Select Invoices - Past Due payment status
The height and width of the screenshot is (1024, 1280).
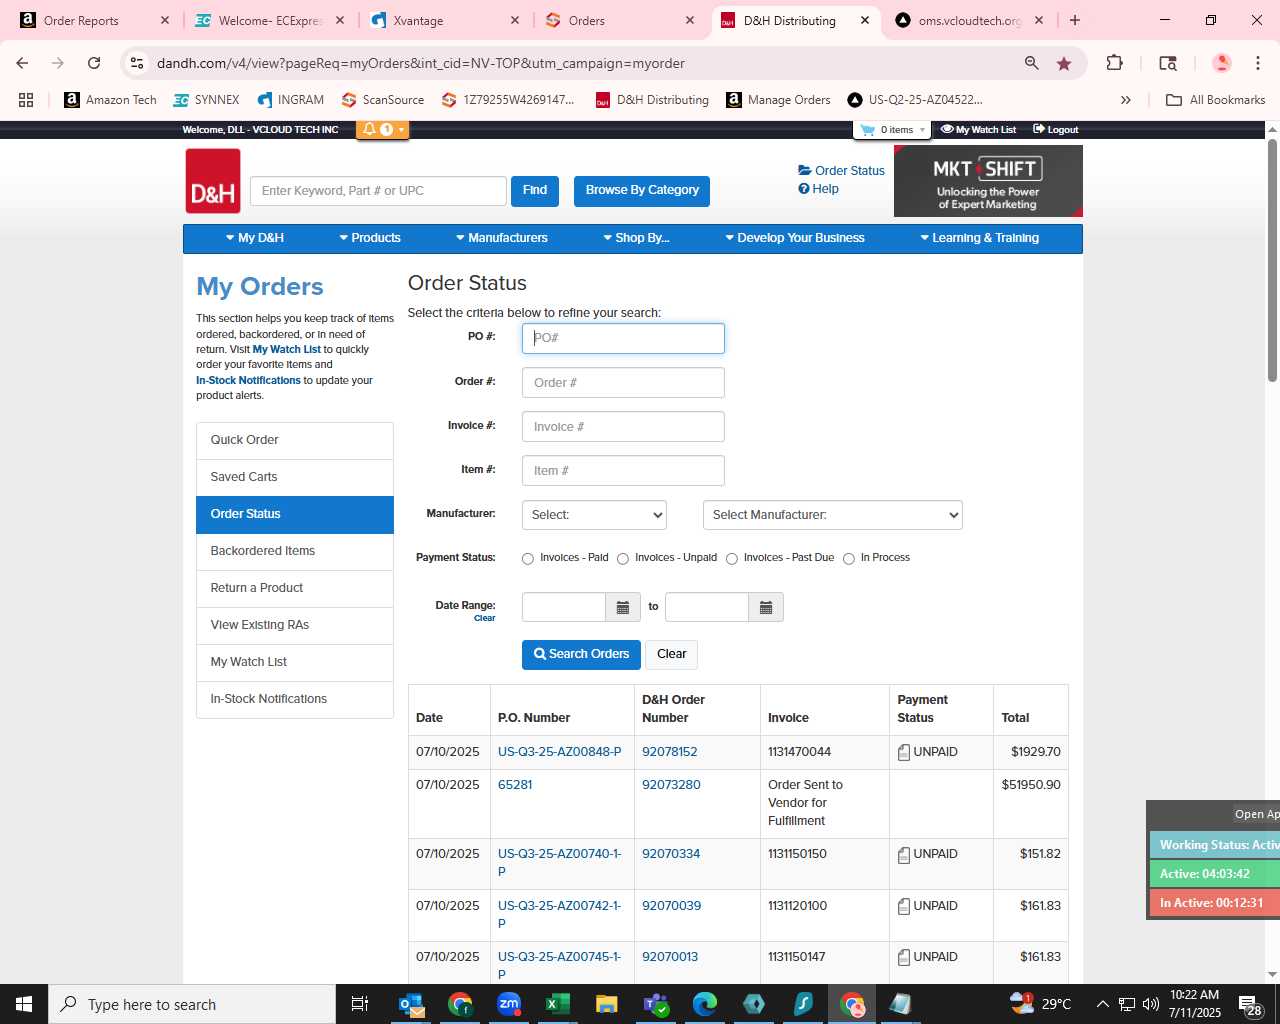coord(732,559)
